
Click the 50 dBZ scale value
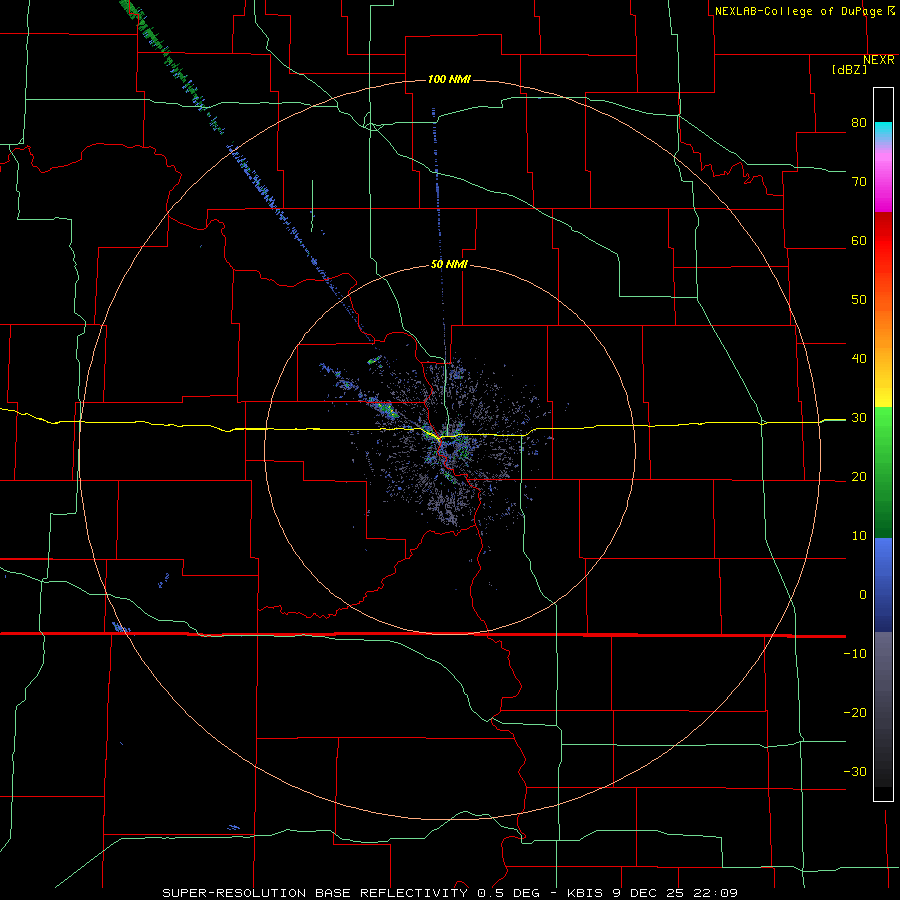859,300
